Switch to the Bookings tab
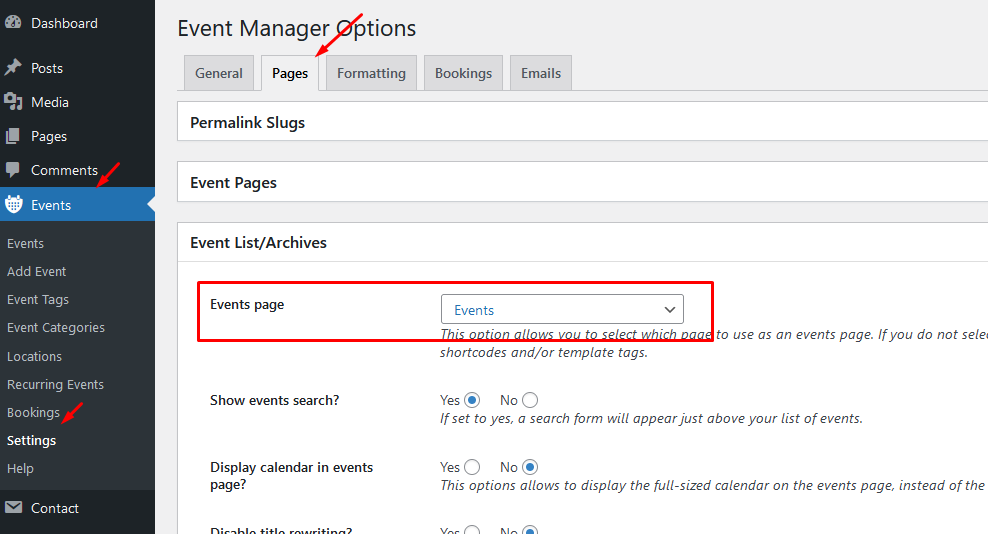This screenshot has width=988, height=534. click(463, 73)
